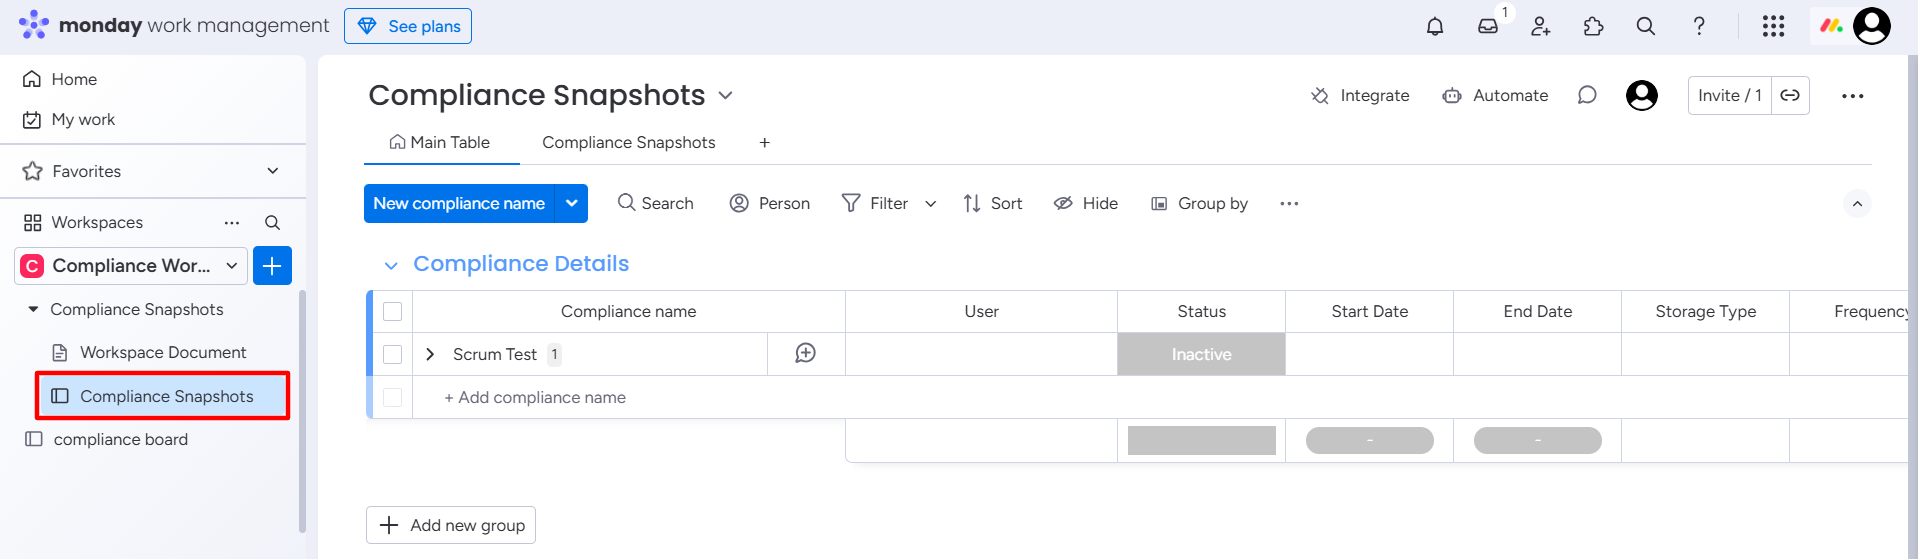The width and height of the screenshot is (1918, 559).
Task: Open My work in sidebar
Action: [69, 119]
